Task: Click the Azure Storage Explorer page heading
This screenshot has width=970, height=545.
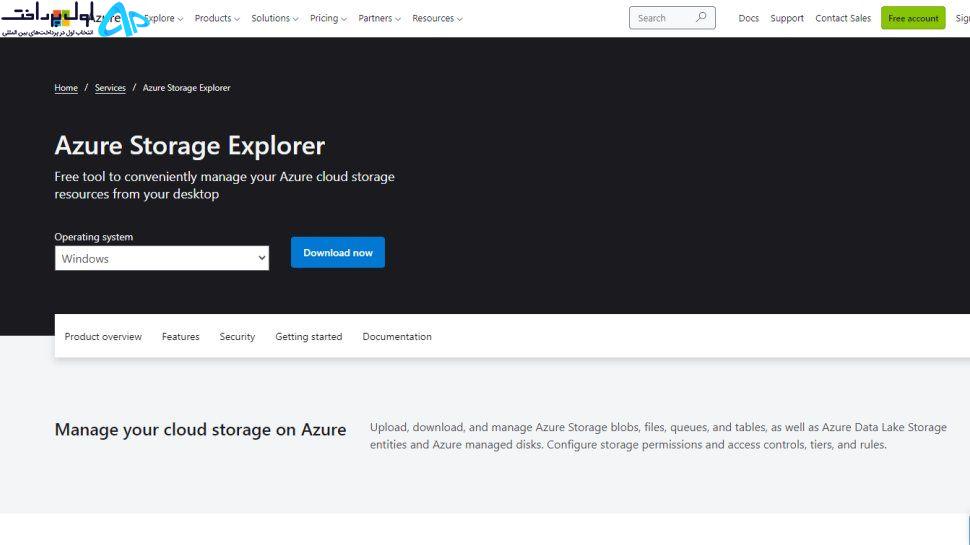Action: pos(190,146)
